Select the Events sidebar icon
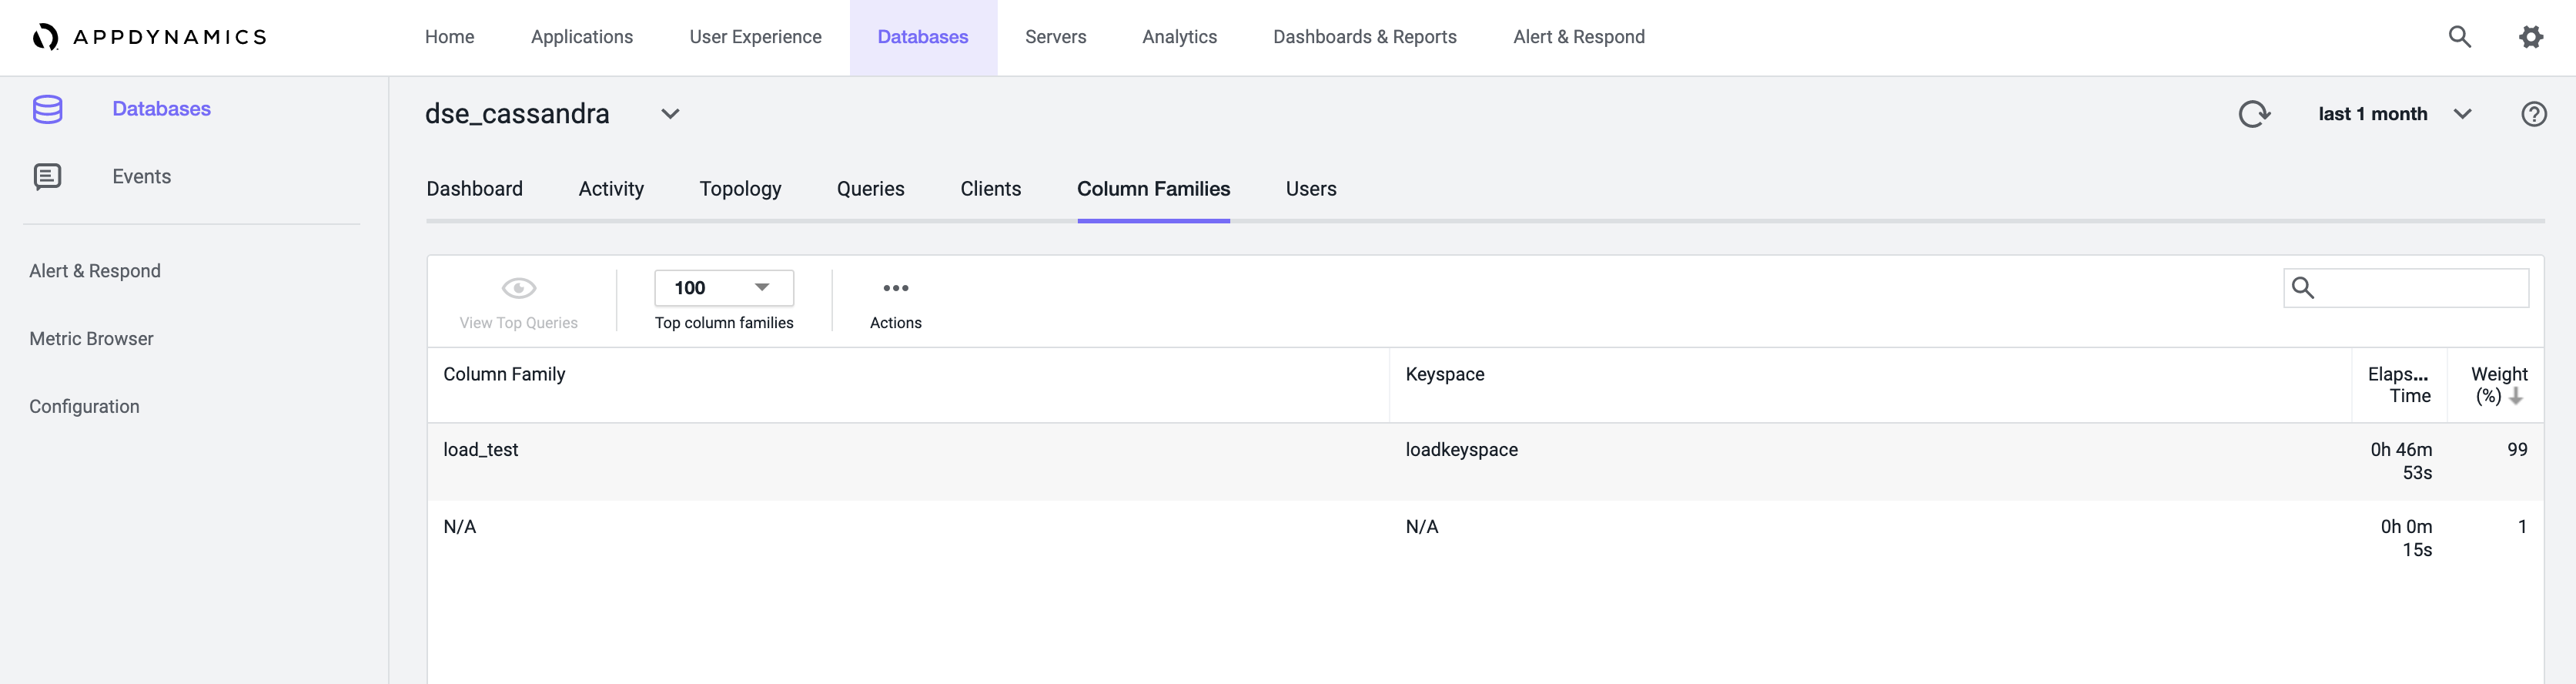The width and height of the screenshot is (2576, 684). pyautogui.click(x=48, y=177)
